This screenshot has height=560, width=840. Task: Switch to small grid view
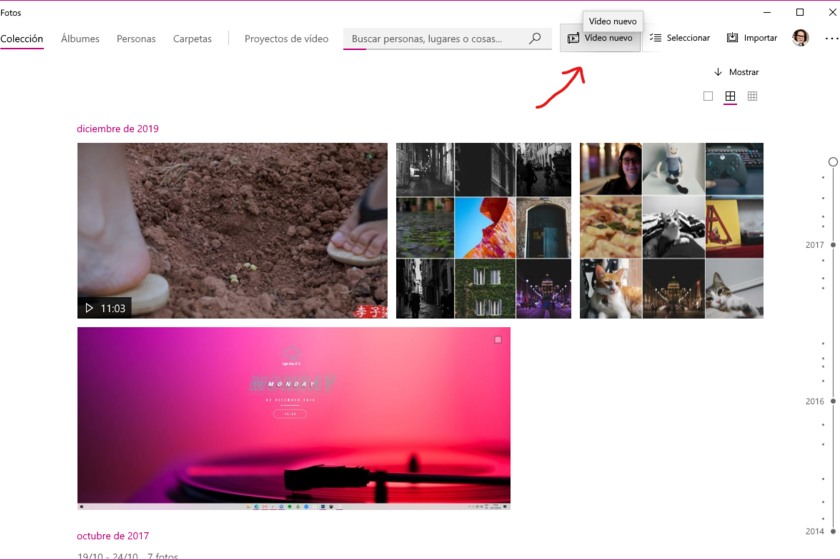[752, 96]
